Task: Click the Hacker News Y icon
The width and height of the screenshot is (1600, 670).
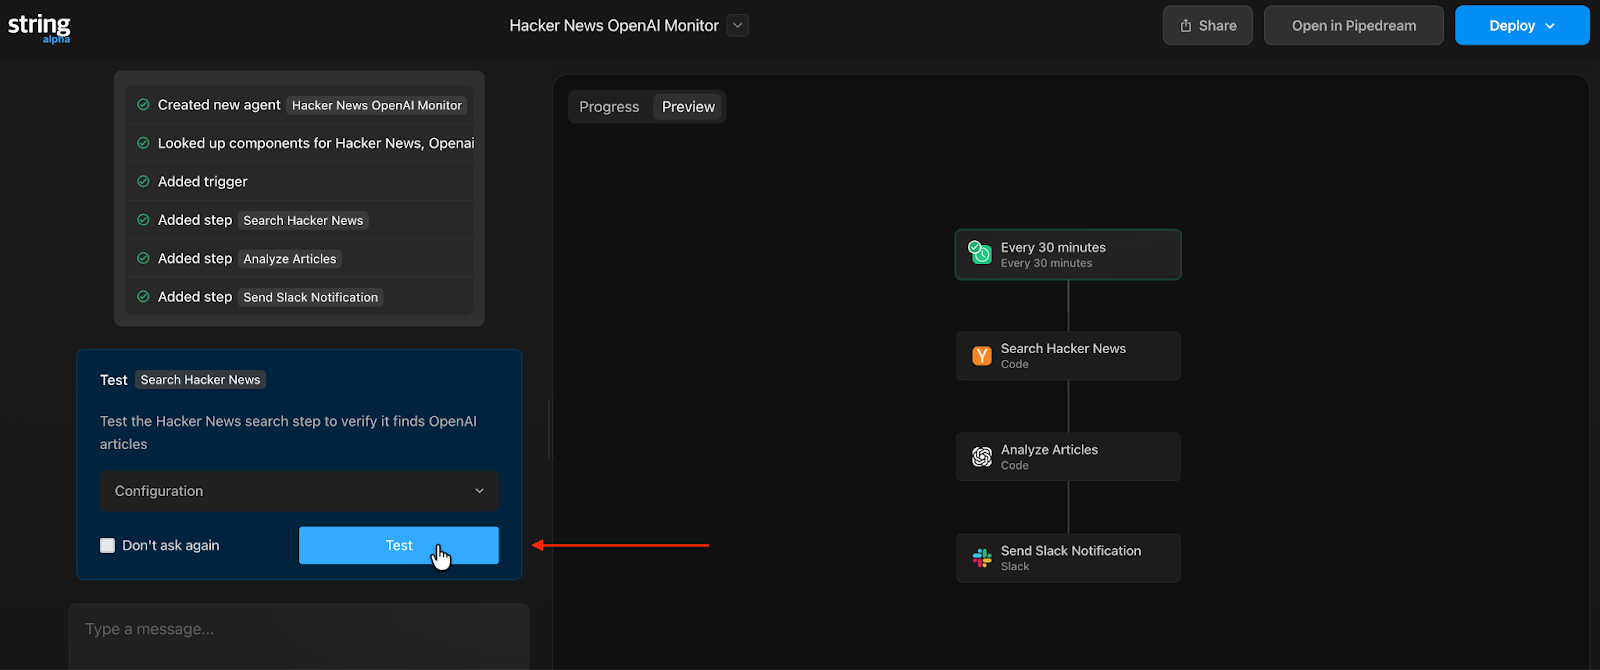Action: tap(982, 356)
